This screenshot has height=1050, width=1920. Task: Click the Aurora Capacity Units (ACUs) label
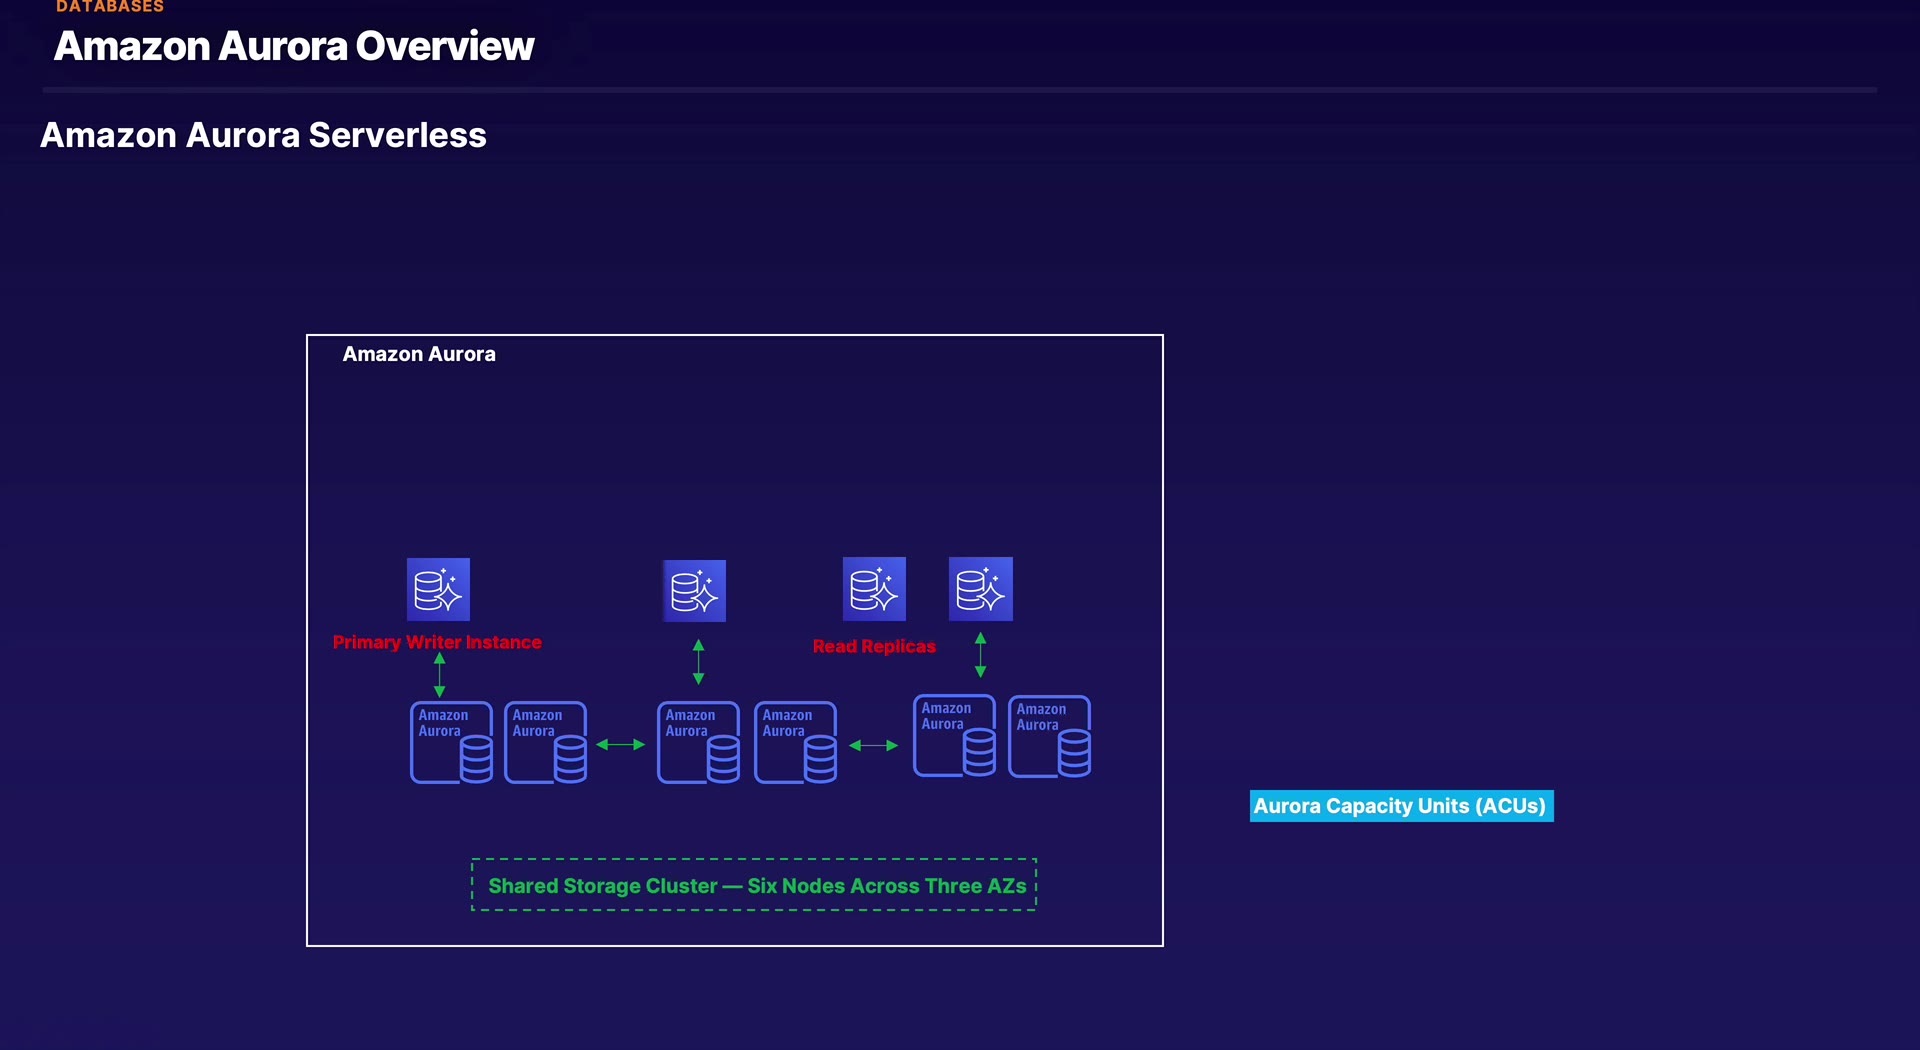coord(1401,806)
